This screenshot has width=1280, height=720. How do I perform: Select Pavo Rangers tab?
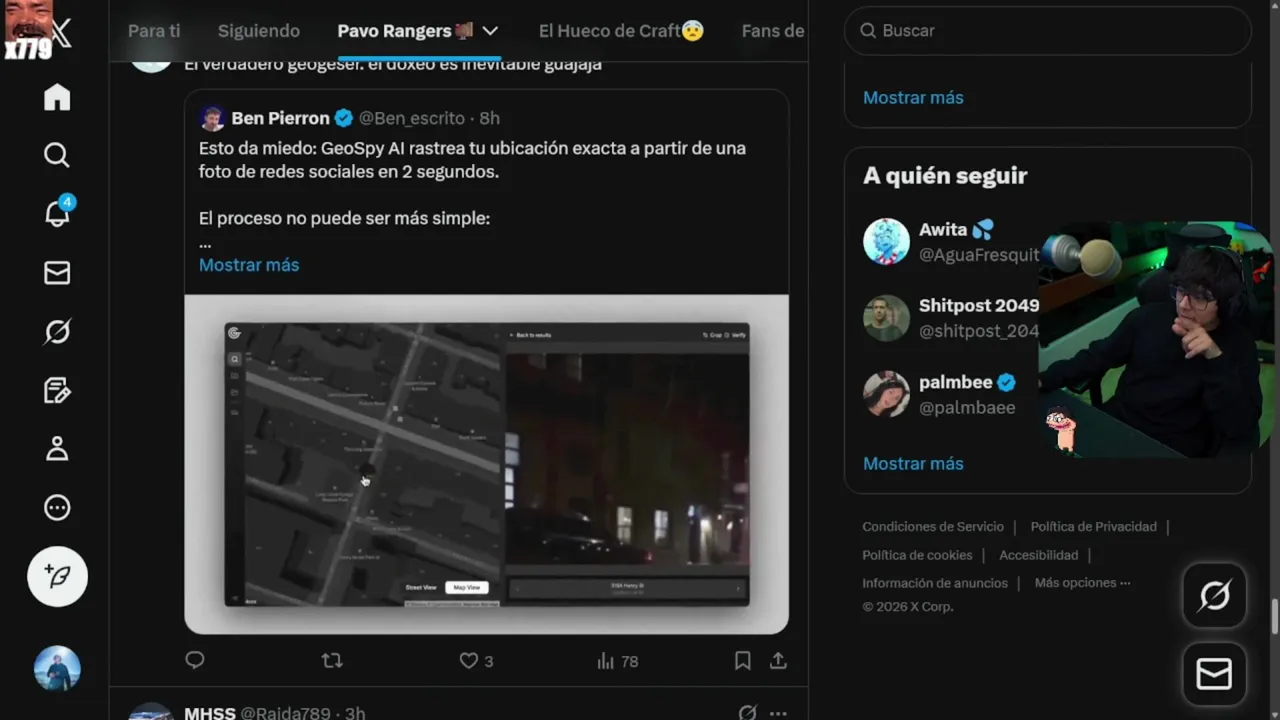(405, 31)
